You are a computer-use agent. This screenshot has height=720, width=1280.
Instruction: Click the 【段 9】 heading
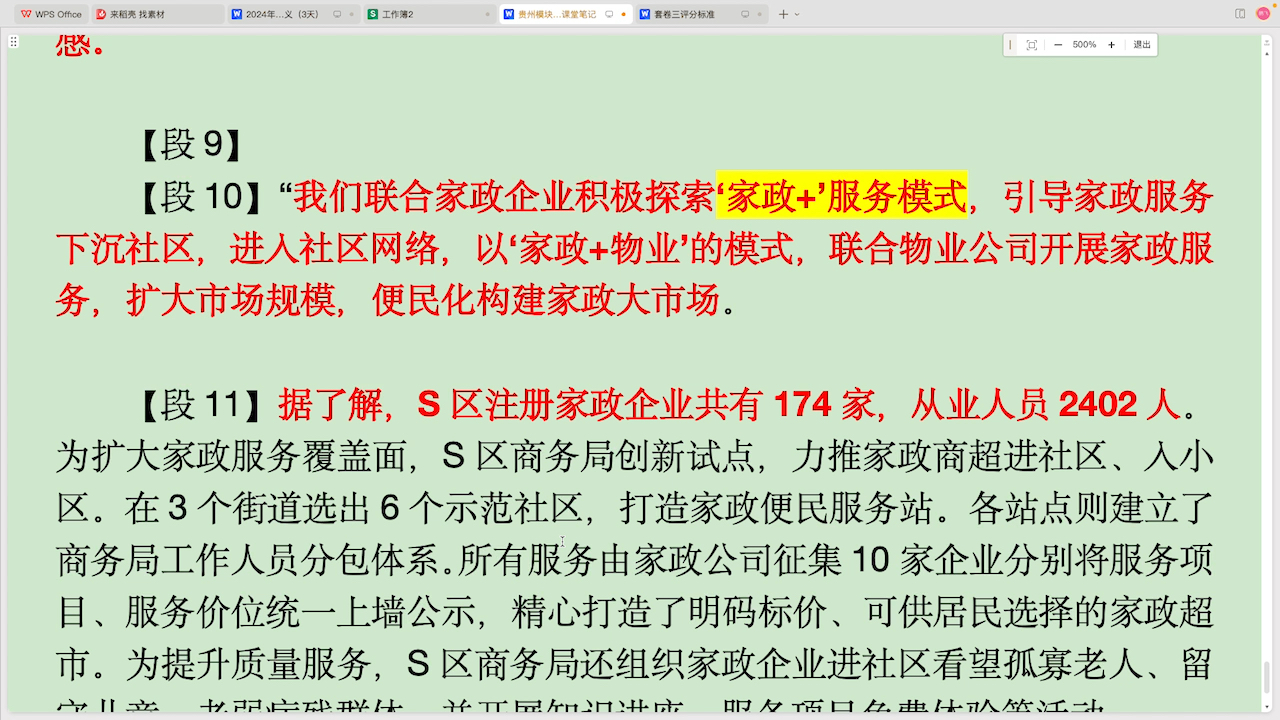tap(190, 145)
